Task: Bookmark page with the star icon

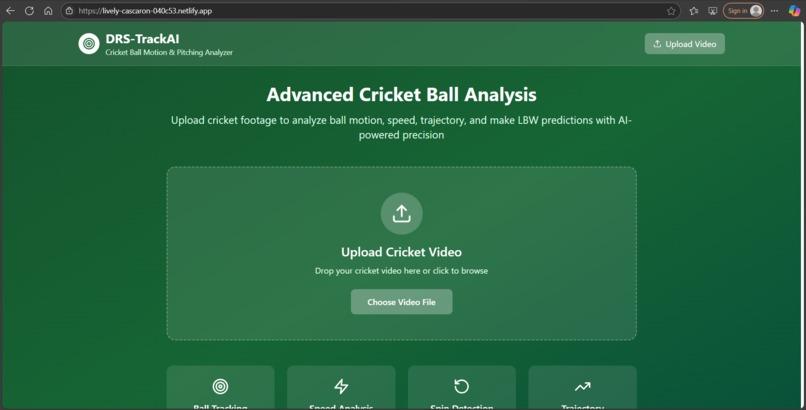Action: point(671,11)
